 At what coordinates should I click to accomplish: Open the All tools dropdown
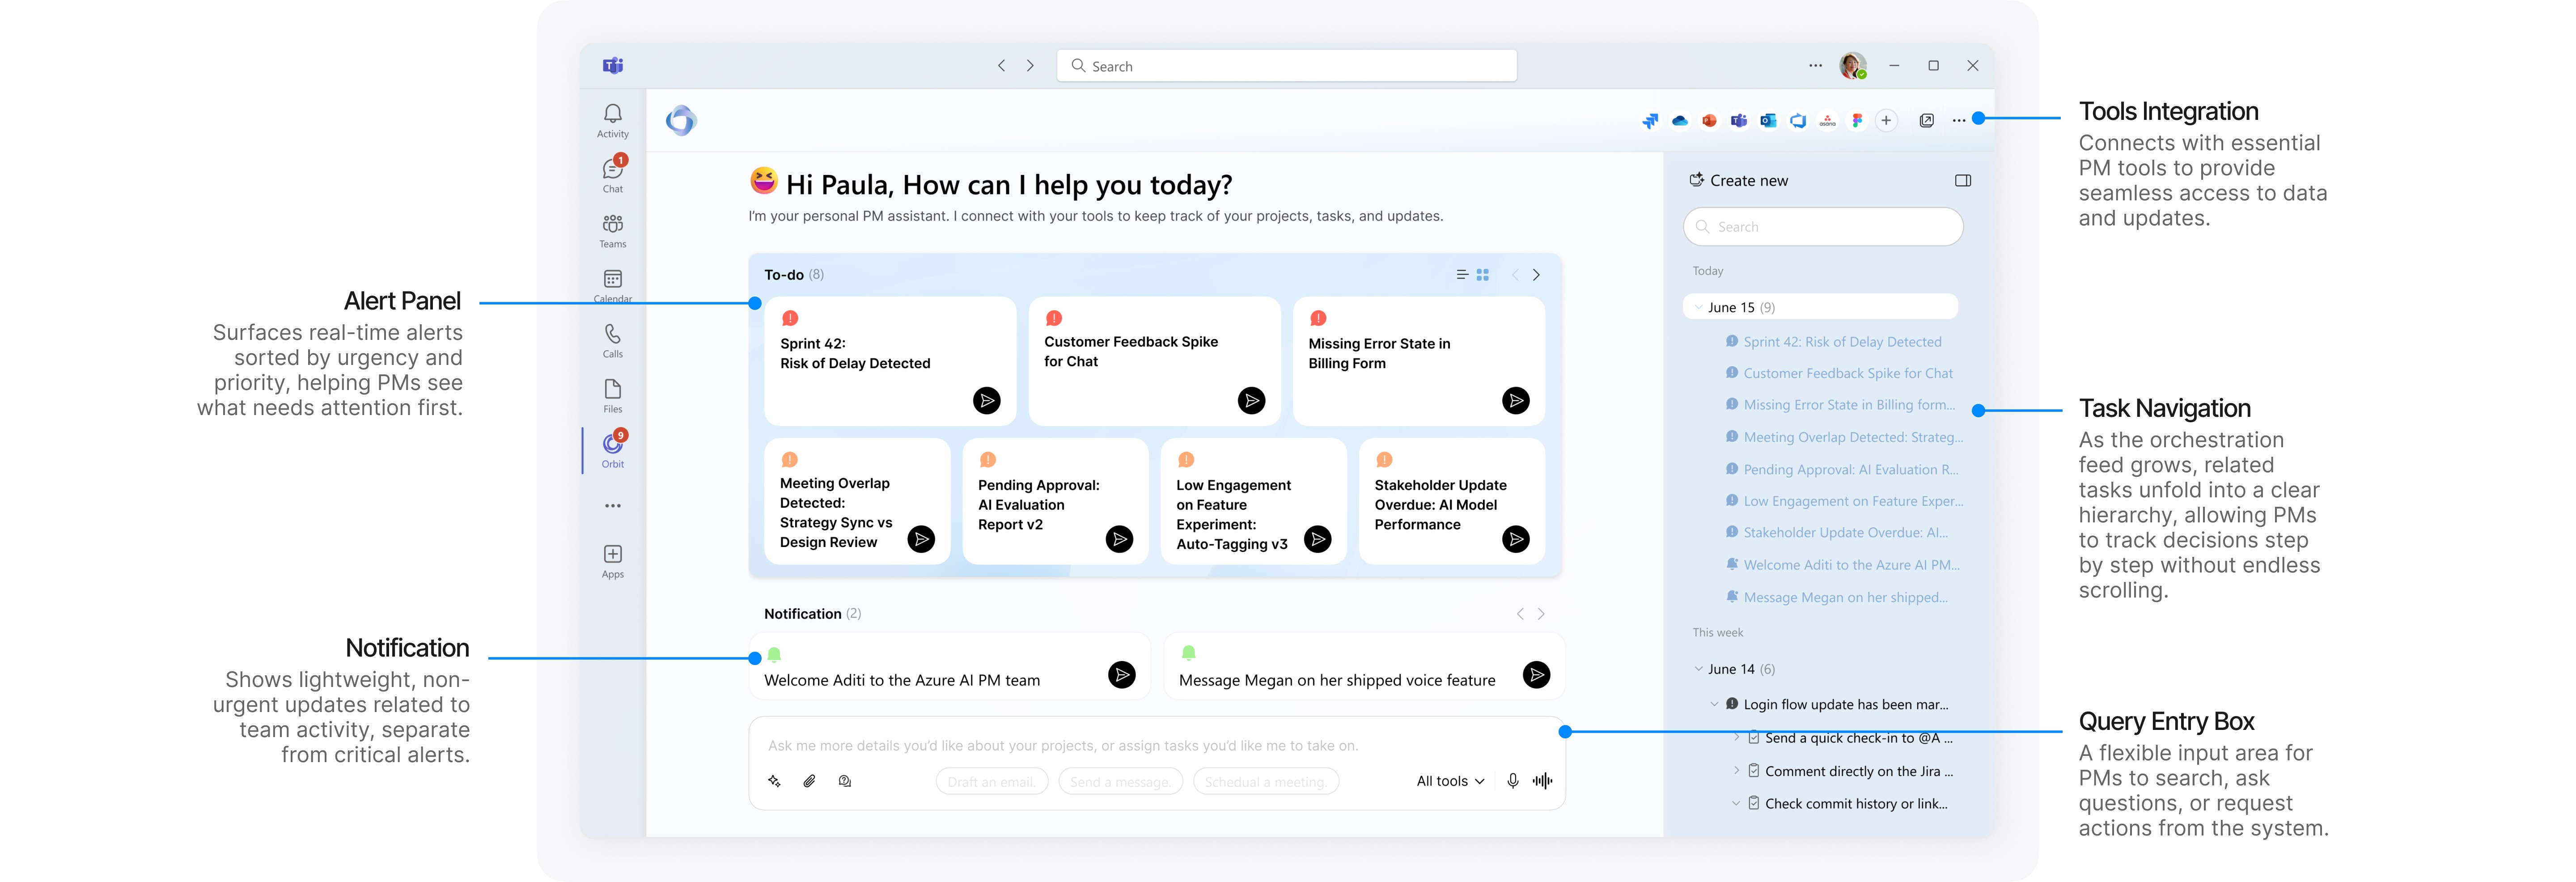[x=1450, y=781]
